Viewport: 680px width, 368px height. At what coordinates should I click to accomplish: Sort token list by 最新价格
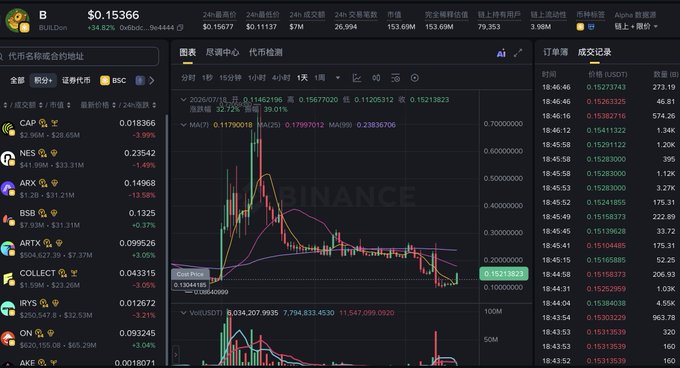pyautogui.click(x=98, y=105)
